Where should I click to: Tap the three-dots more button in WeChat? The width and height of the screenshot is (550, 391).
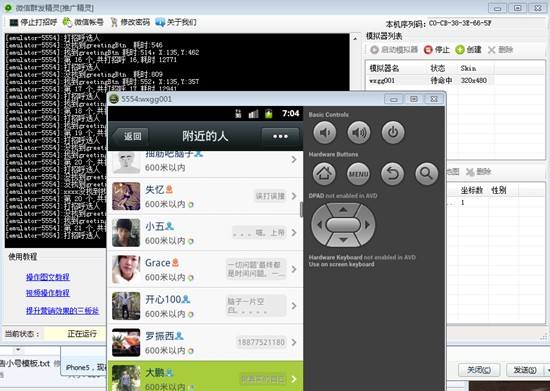coord(280,136)
